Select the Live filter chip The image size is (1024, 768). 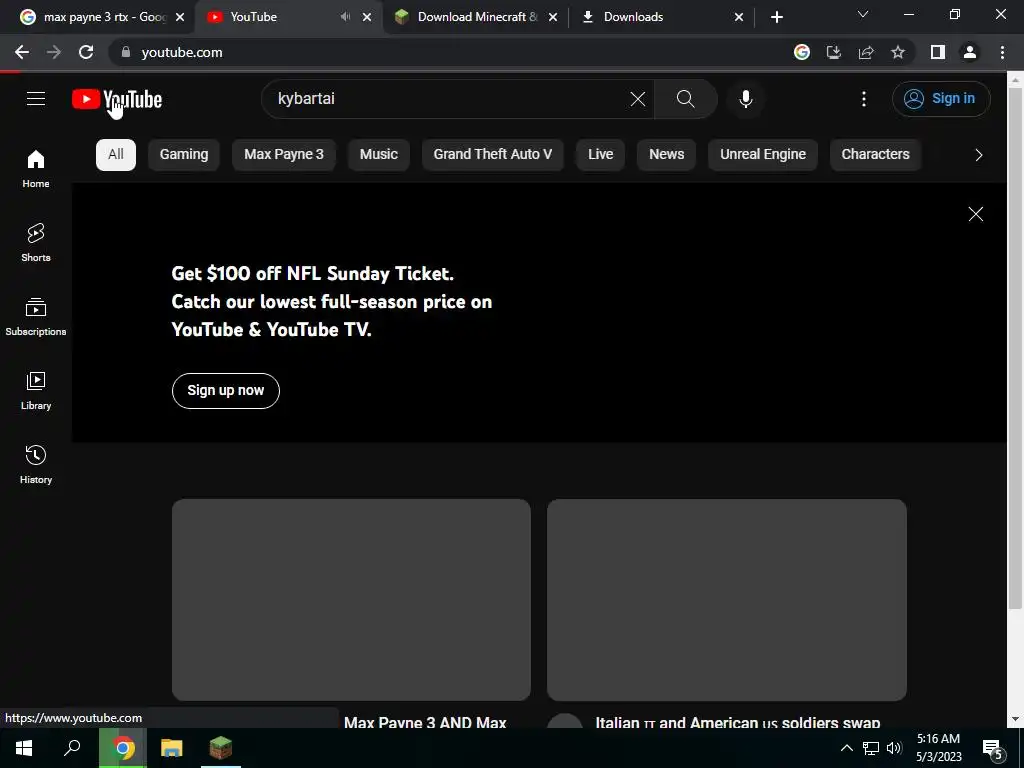pyautogui.click(x=600, y=155)
